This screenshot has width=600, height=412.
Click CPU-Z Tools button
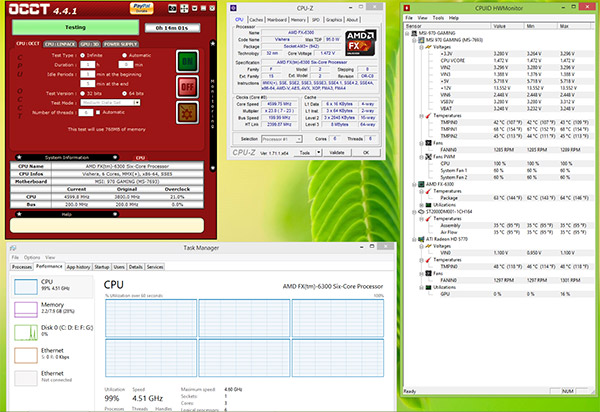point(305,153)
